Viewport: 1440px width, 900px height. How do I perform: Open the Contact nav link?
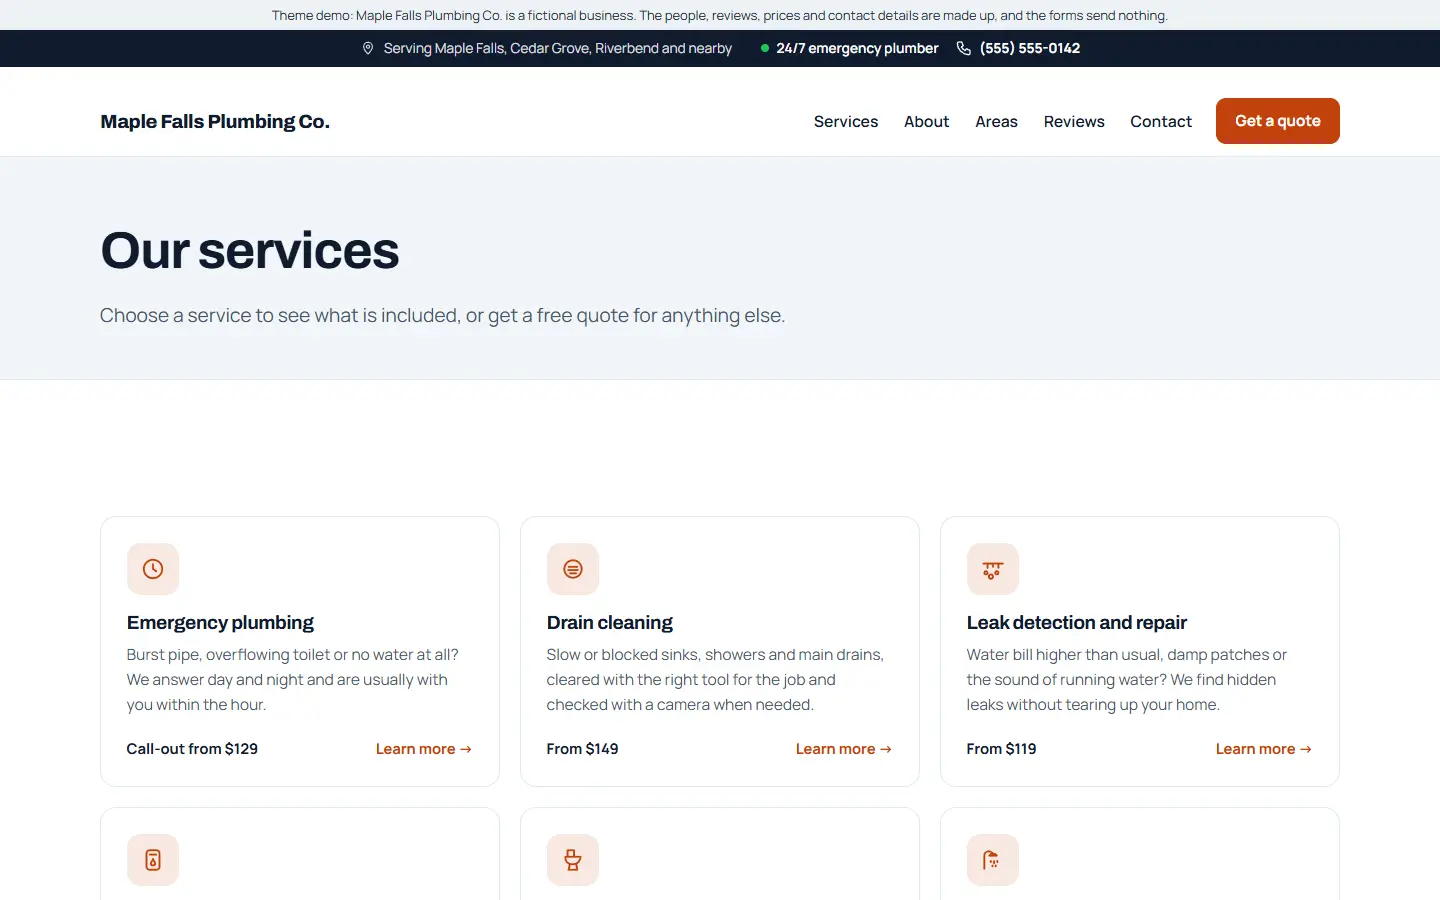pos(1161,121)
